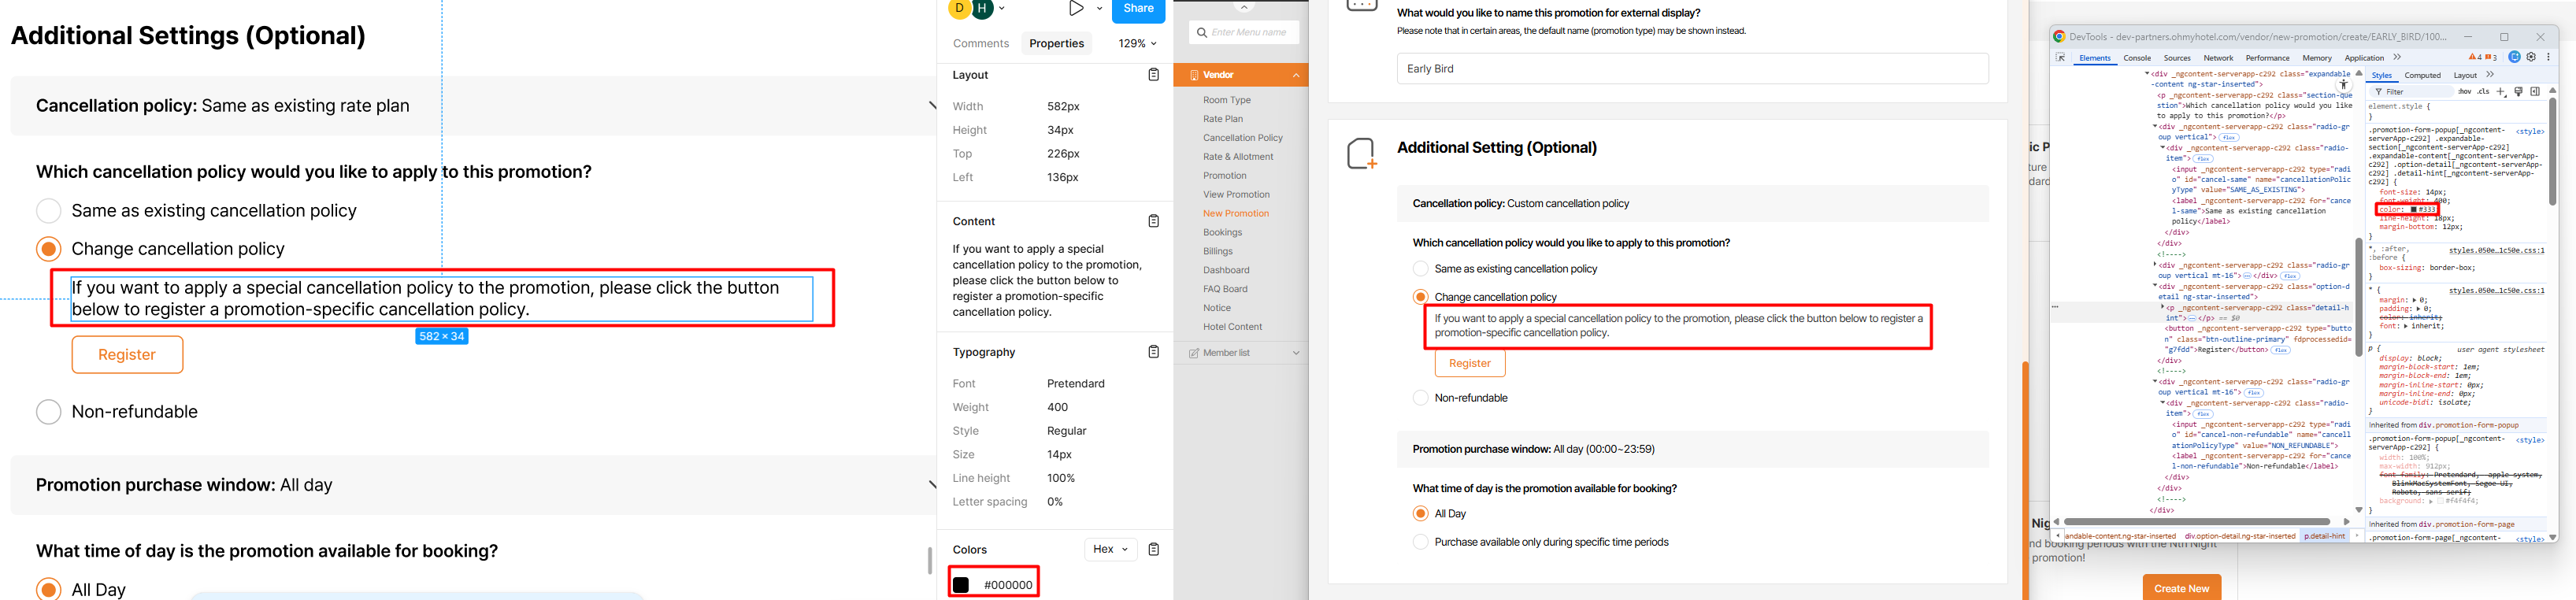This screenshot has width=2576, height=600.
Task: Click the Filter field in the Styles pane
Action: tap(2414, 92)
